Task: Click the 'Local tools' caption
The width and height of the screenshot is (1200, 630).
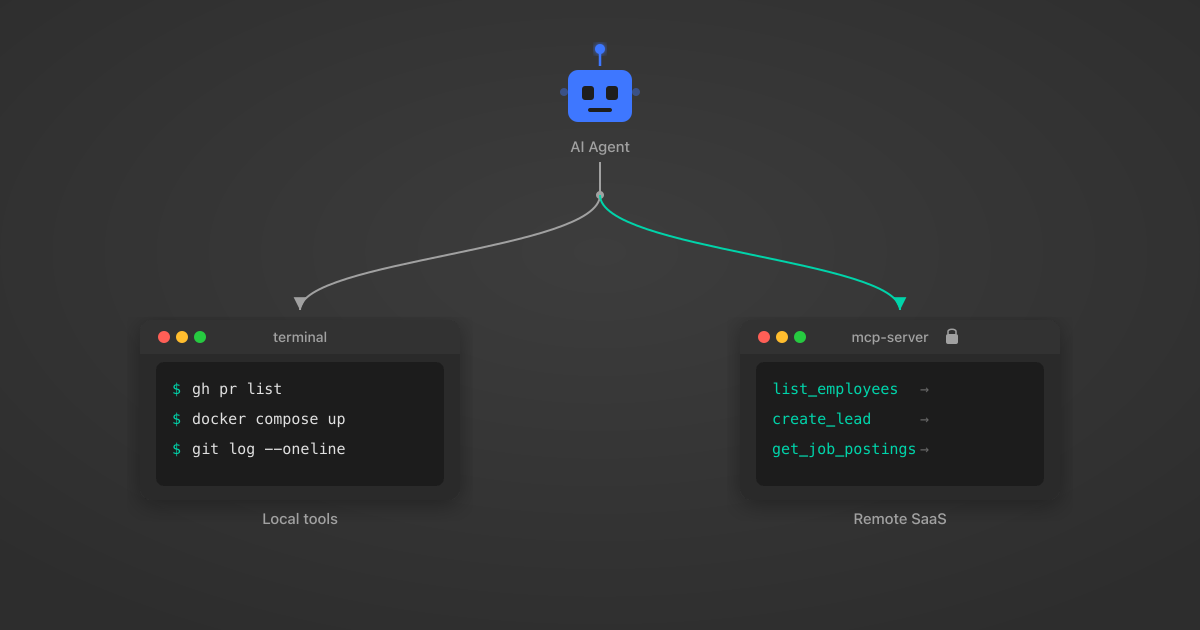Action: point(300,519)
